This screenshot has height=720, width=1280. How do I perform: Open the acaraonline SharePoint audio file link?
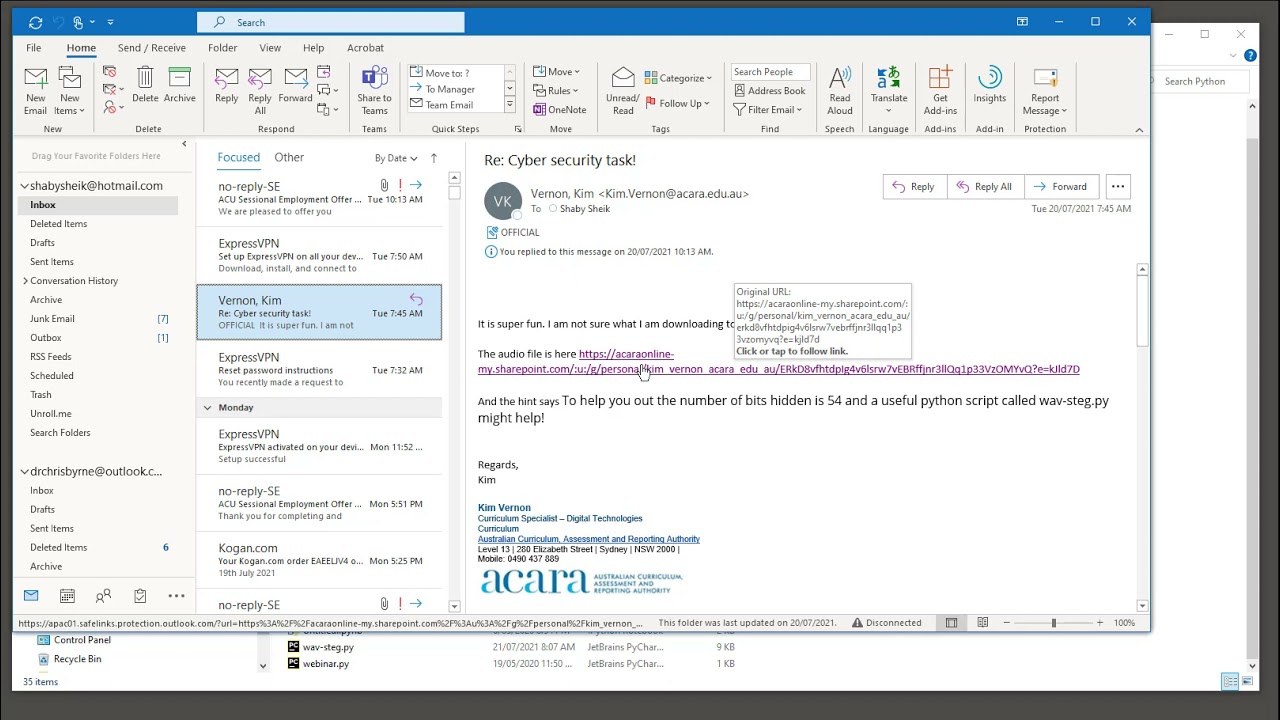[x=778, y=362]
